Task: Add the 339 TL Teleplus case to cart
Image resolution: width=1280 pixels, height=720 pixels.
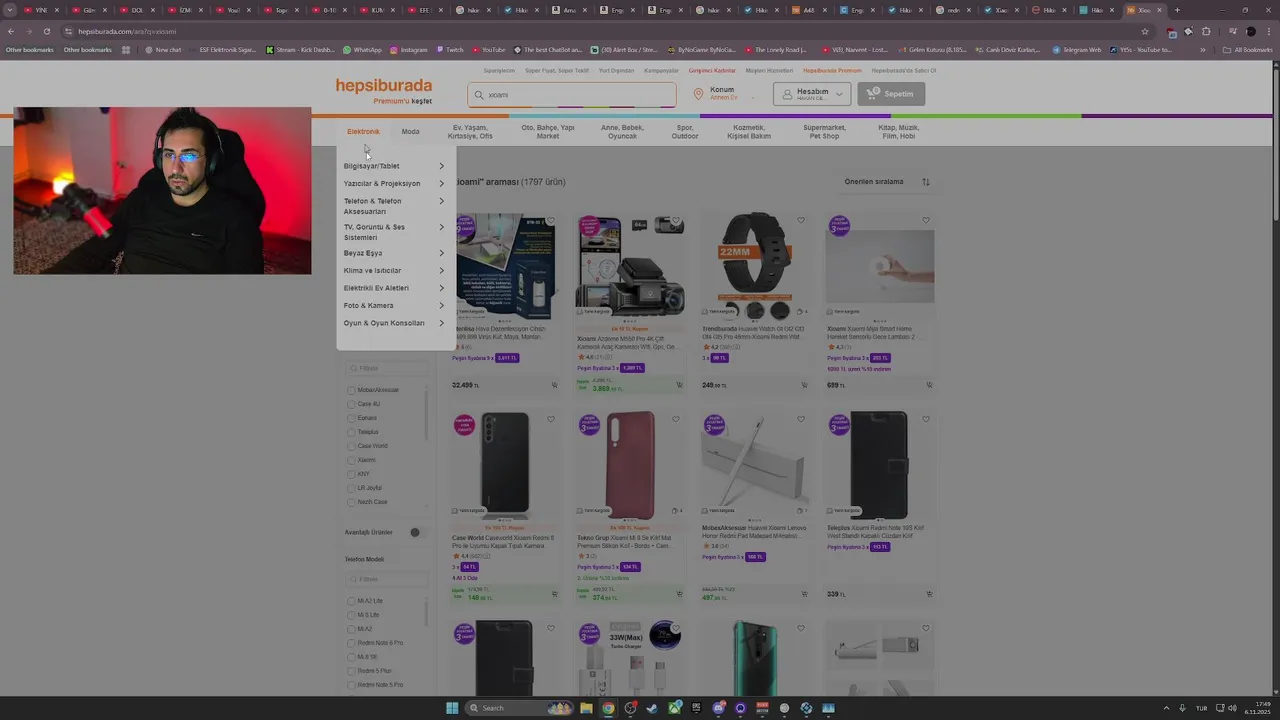Action: 929,594
